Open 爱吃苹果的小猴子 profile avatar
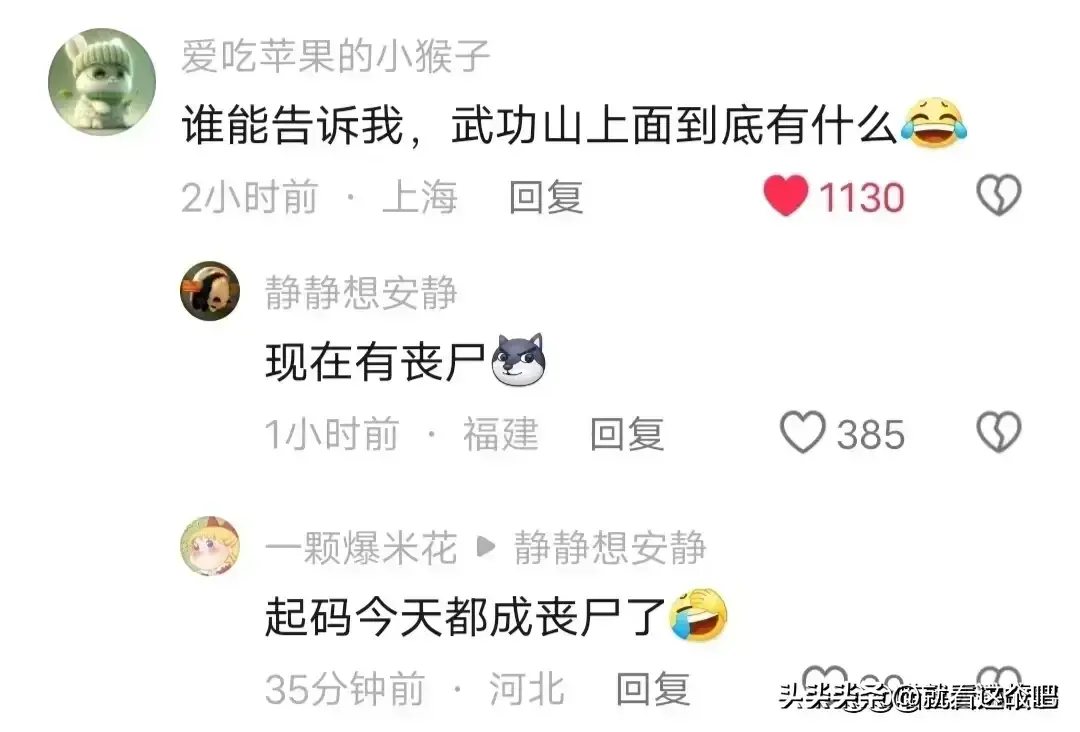 102,81
